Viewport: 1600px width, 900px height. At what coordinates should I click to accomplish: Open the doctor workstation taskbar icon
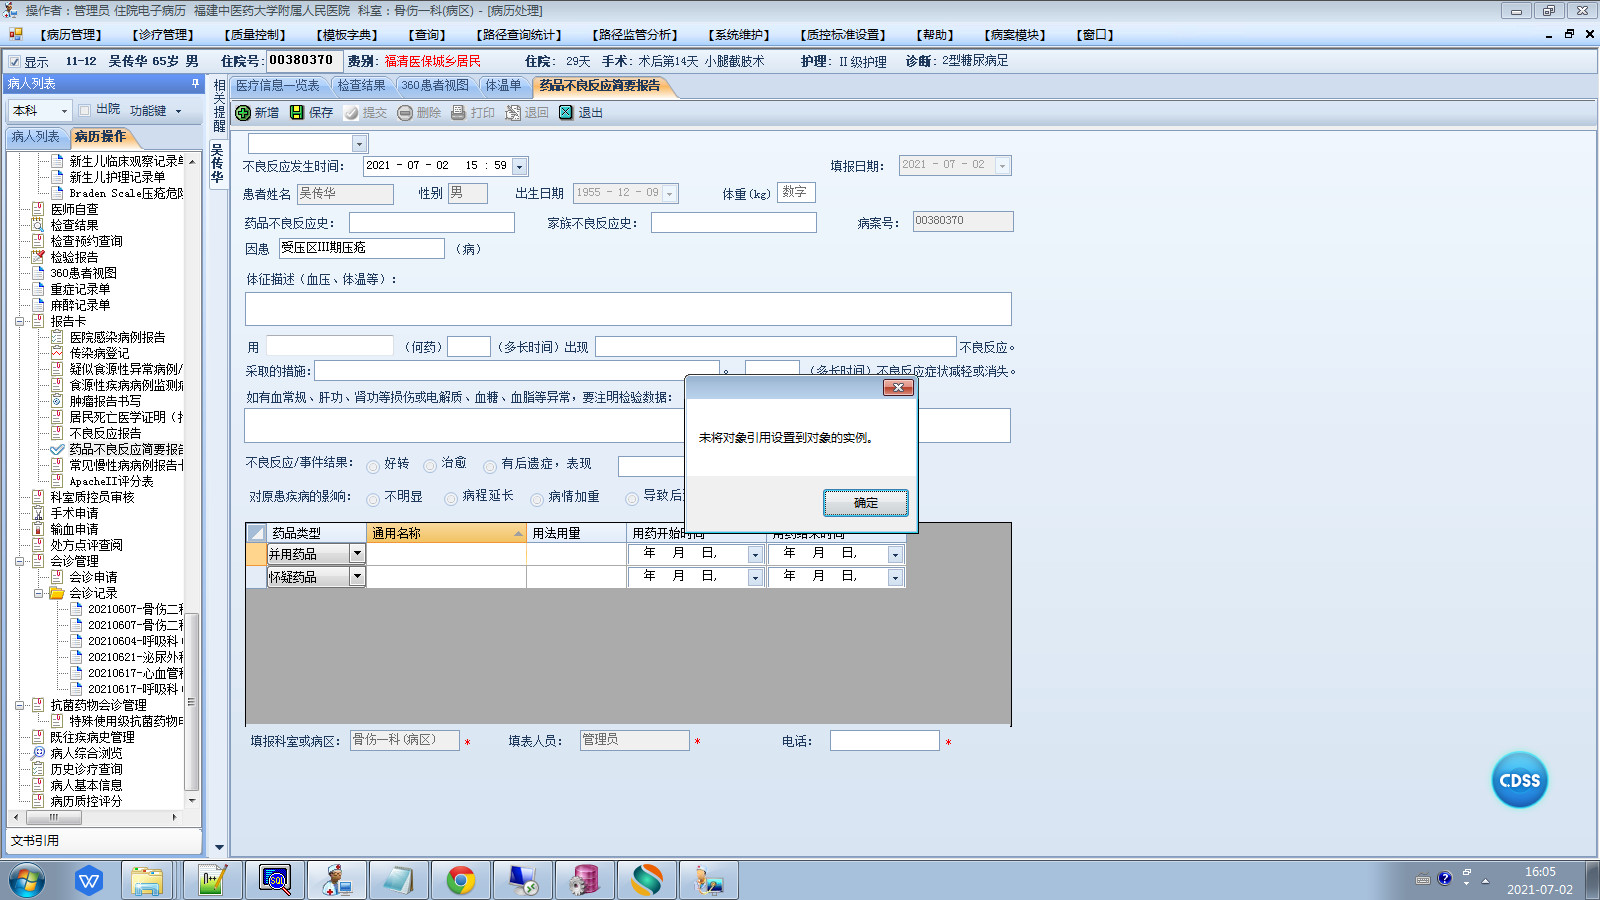click(x=336, y=881)
